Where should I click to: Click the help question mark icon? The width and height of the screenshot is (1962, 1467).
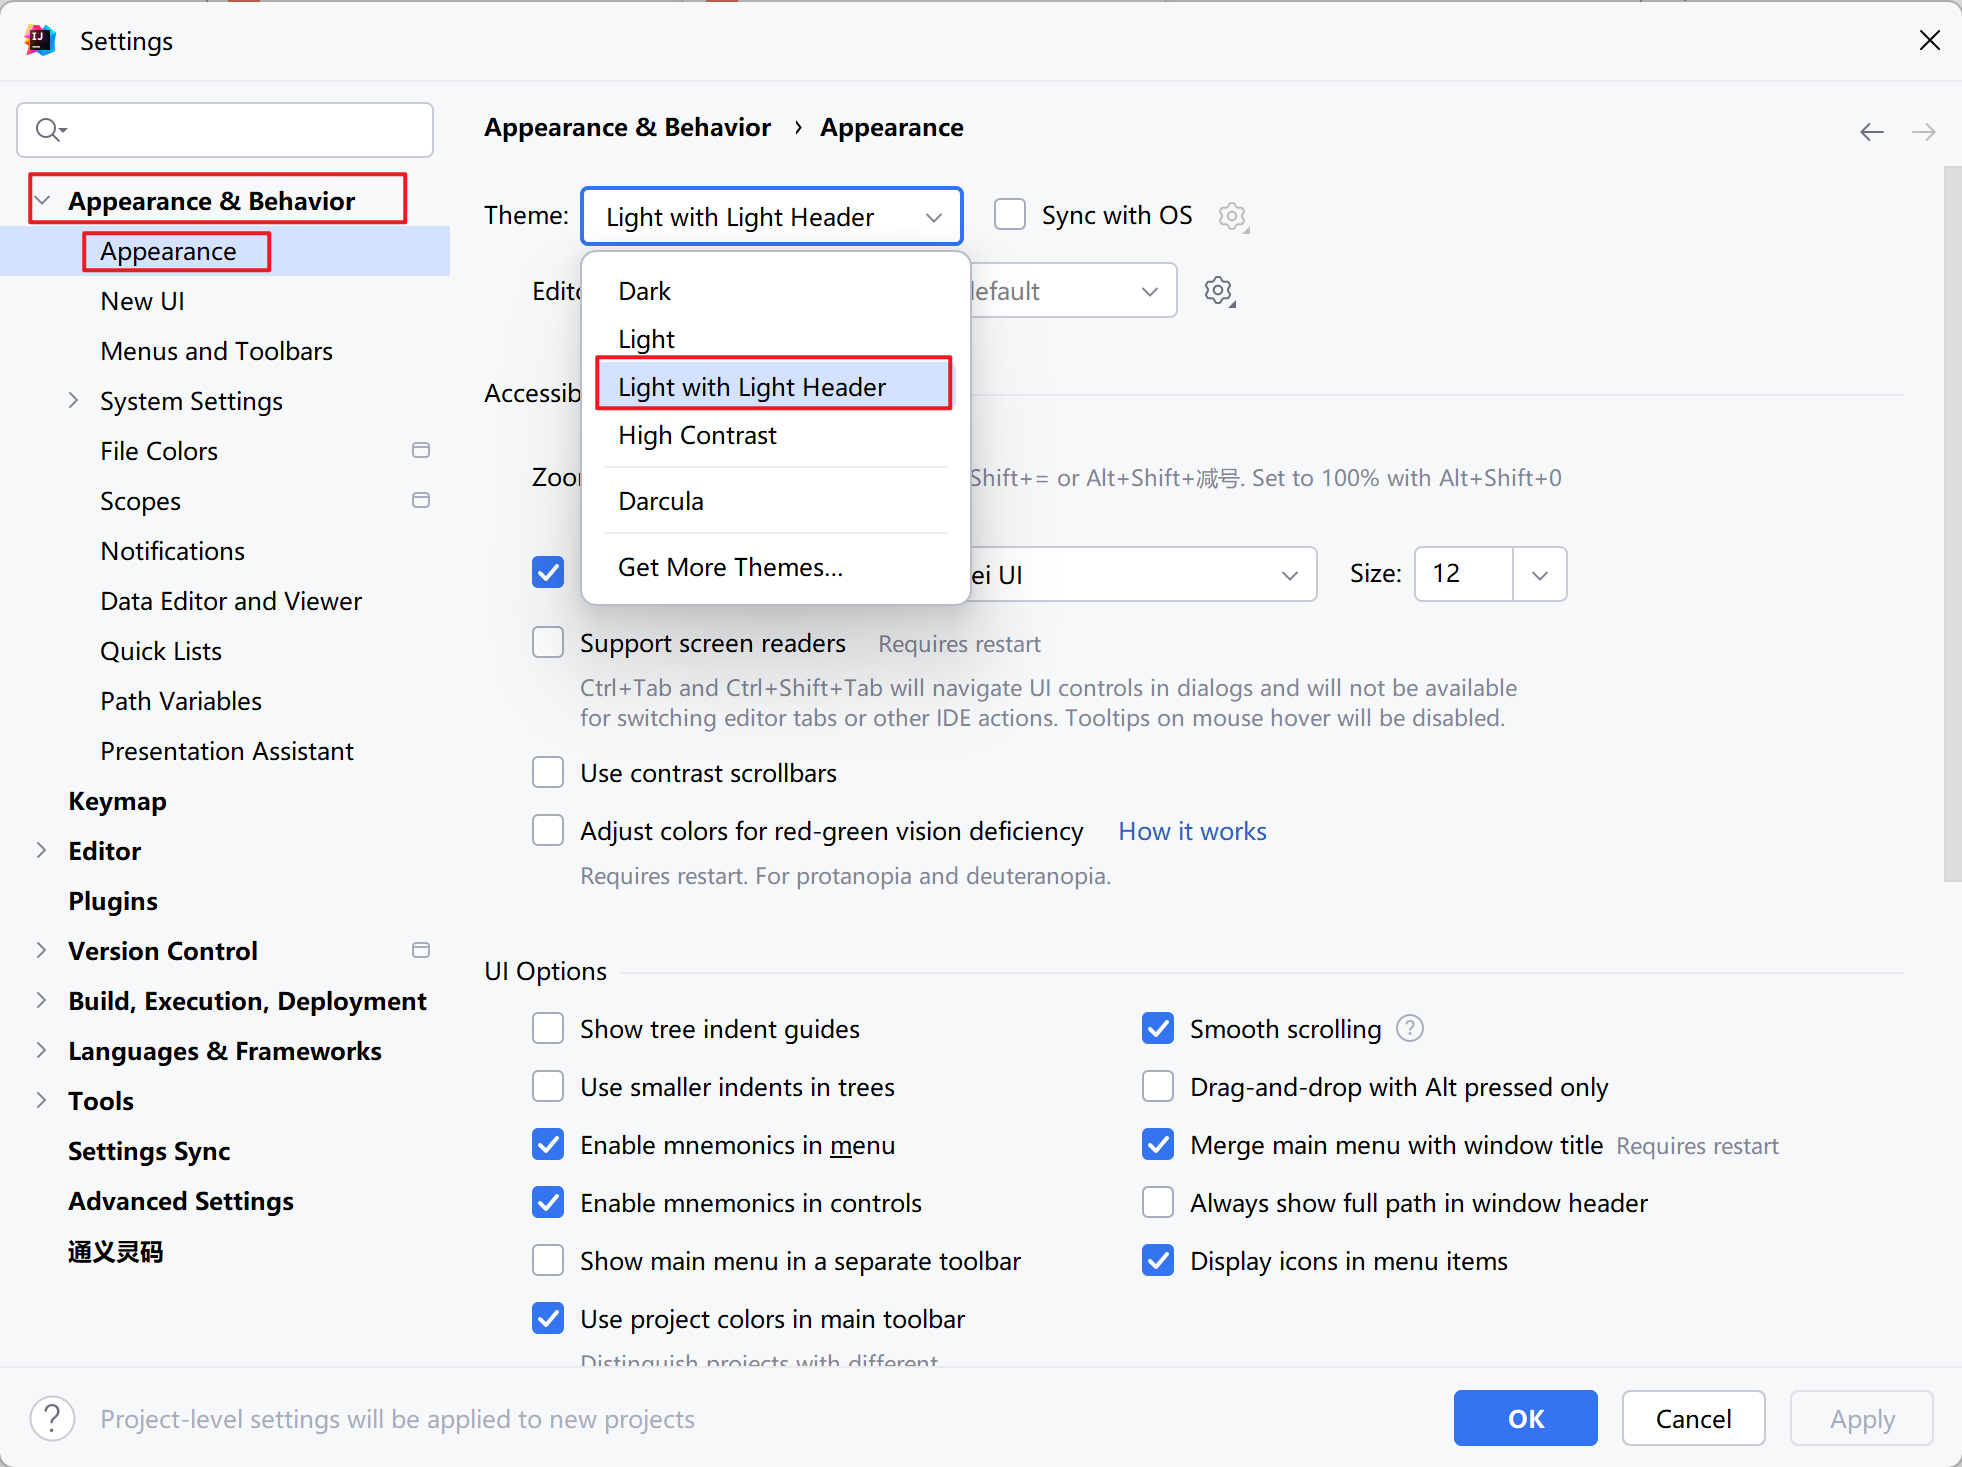53,1418
